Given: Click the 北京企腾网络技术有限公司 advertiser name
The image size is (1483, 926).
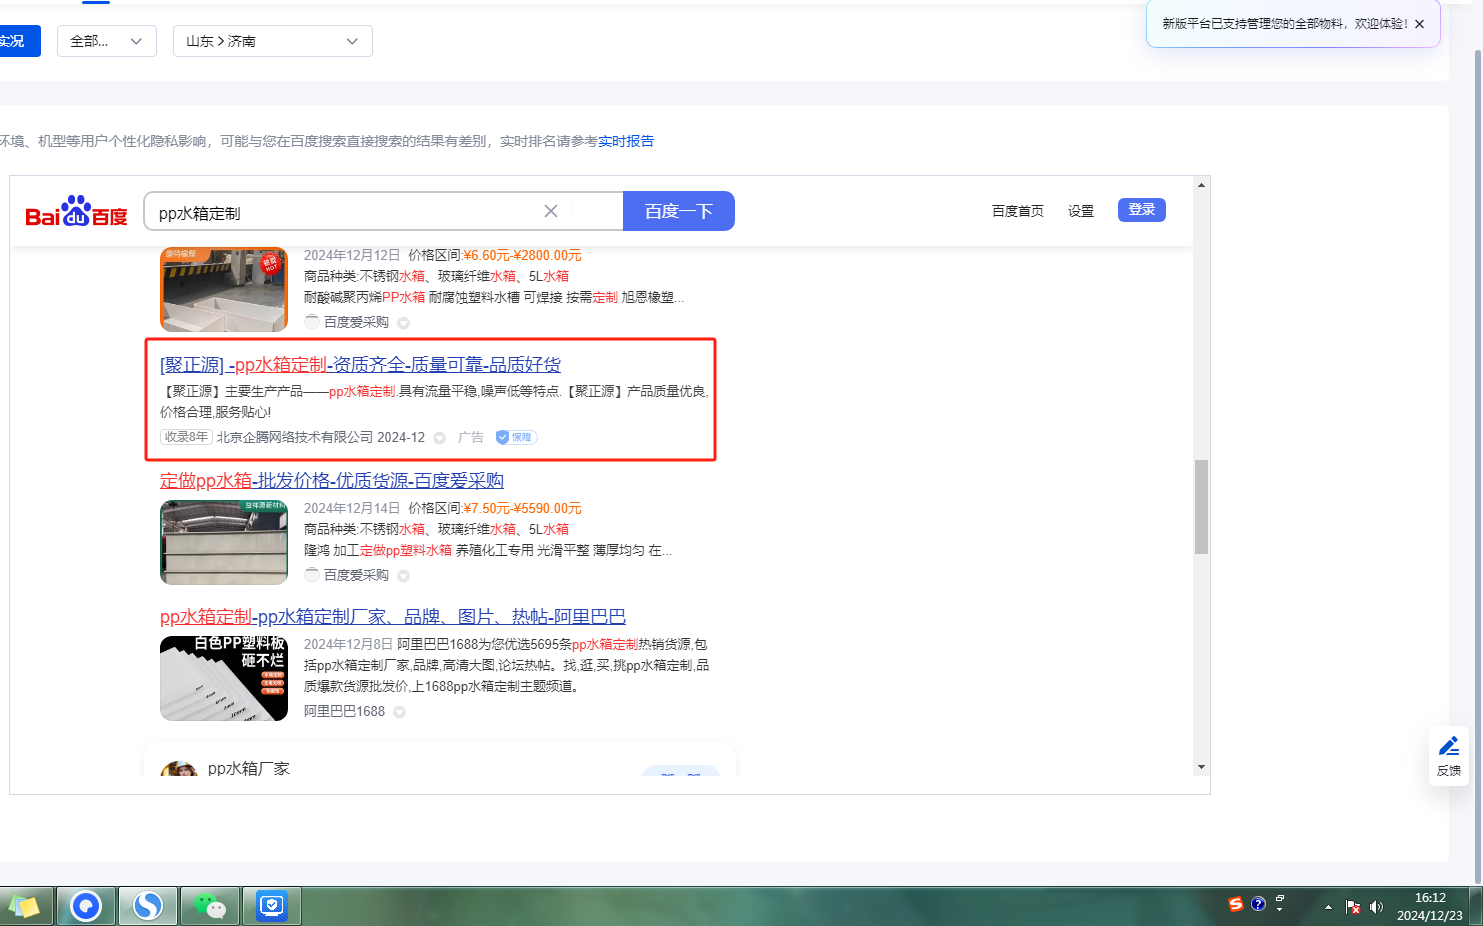Looking at the screenshot, I should [295, 437].
